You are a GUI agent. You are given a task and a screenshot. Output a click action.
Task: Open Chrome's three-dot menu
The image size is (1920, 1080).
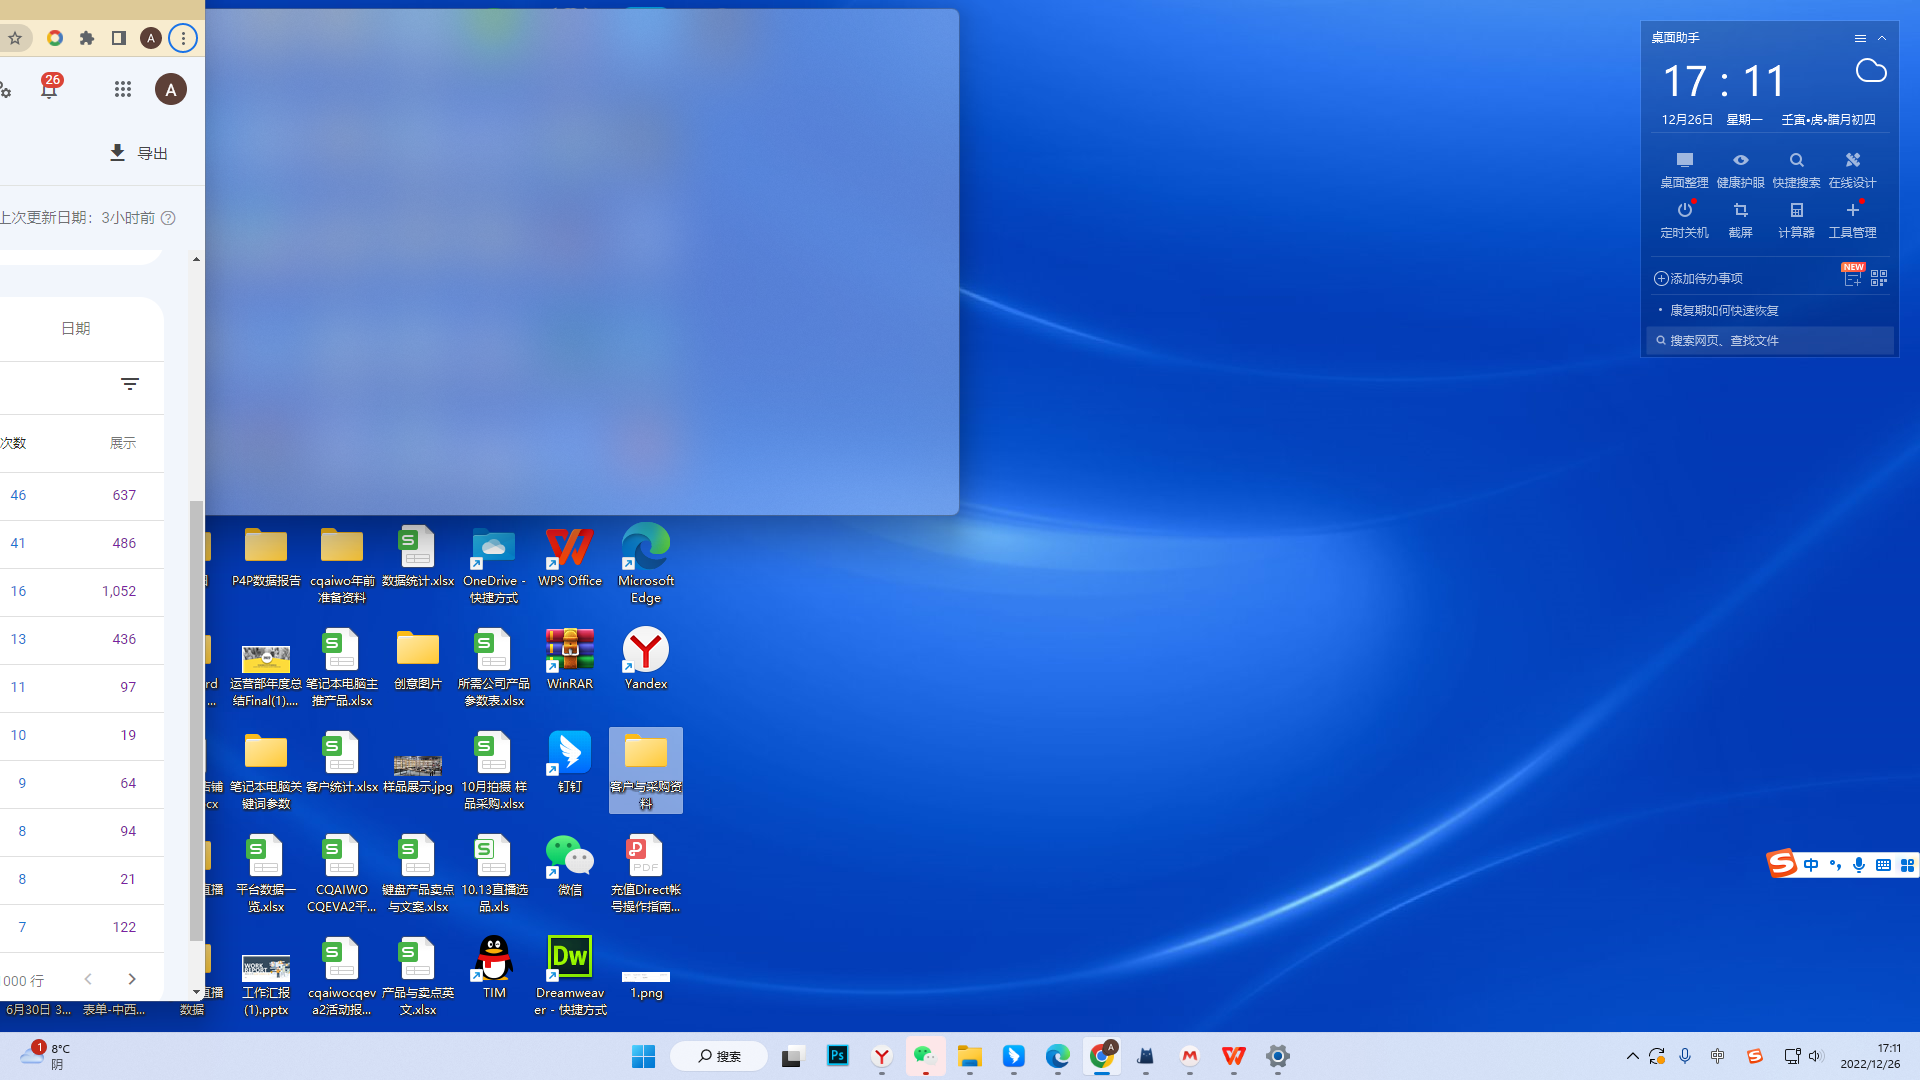[x=183, y=38]
